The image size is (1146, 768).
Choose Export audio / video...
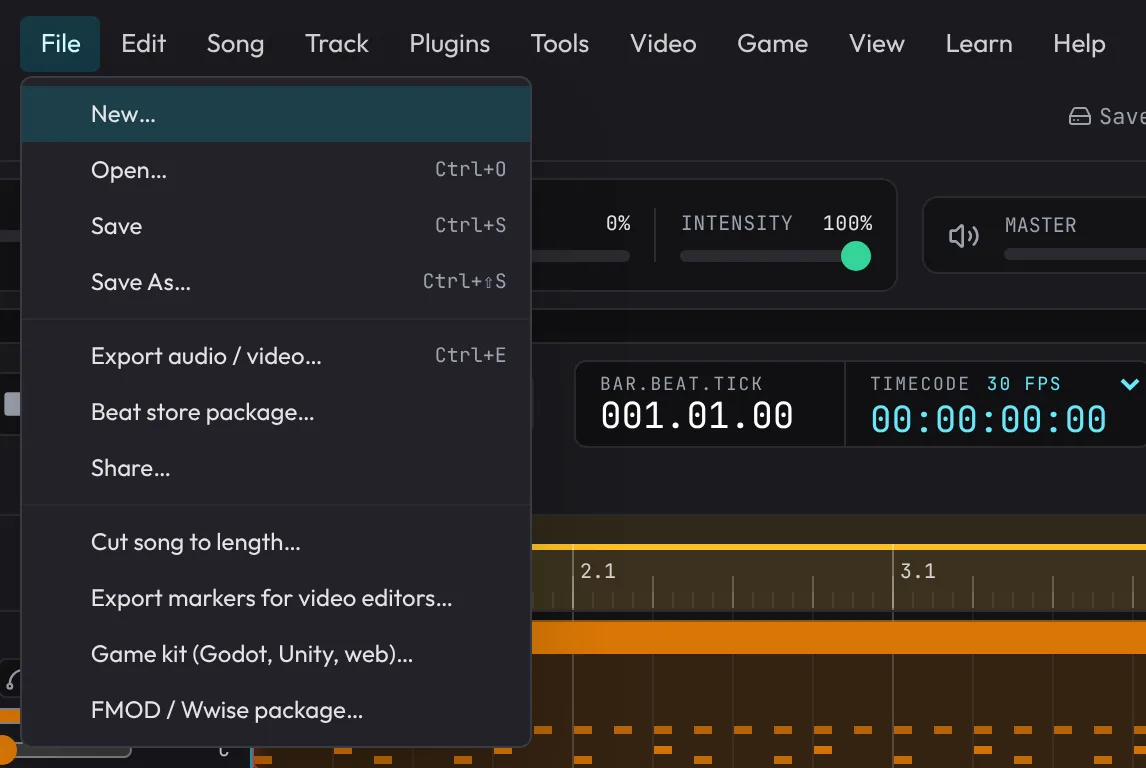[x=276, y=356]
